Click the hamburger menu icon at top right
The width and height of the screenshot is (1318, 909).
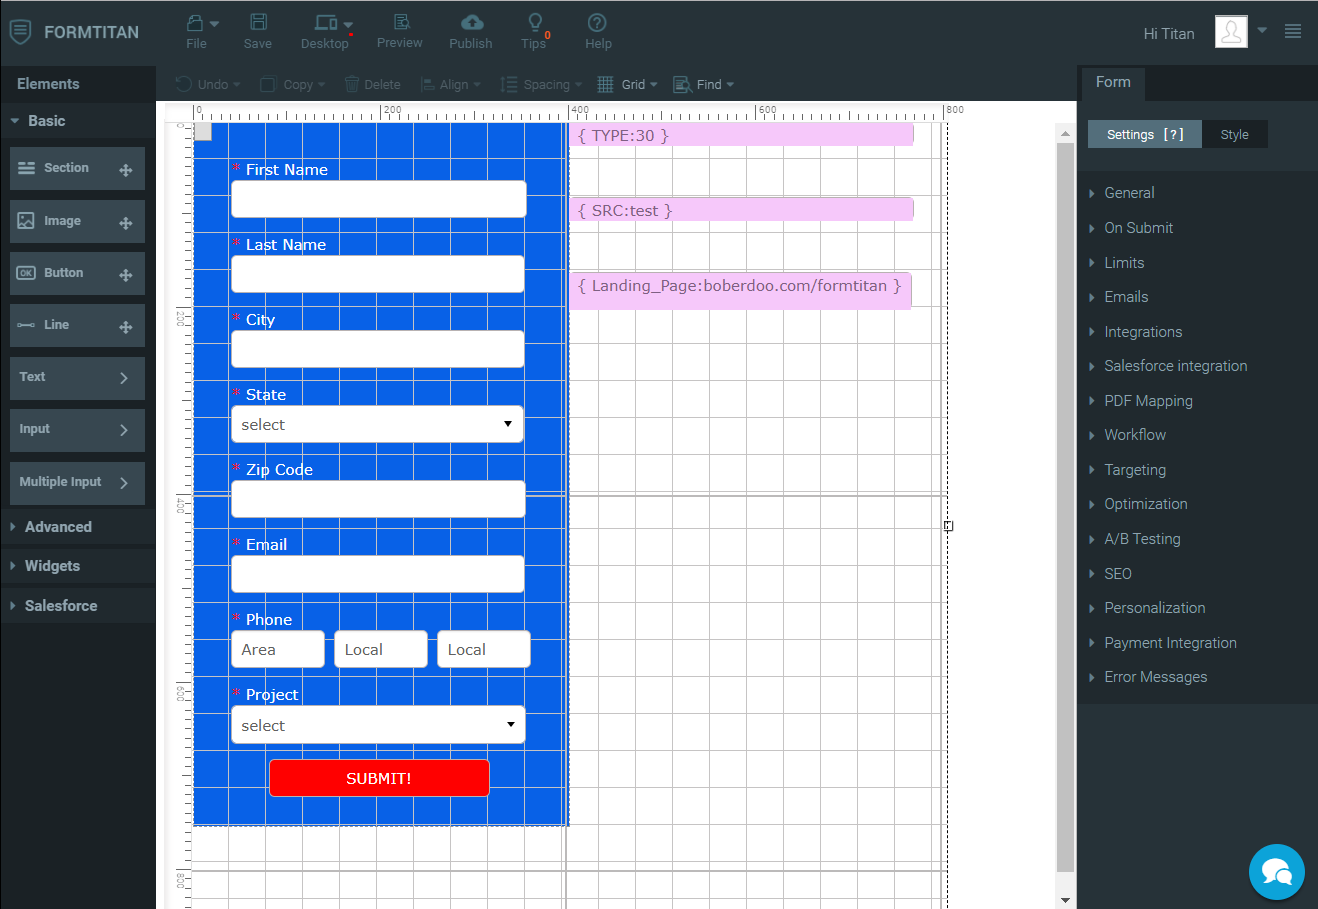pos(1292,32)
